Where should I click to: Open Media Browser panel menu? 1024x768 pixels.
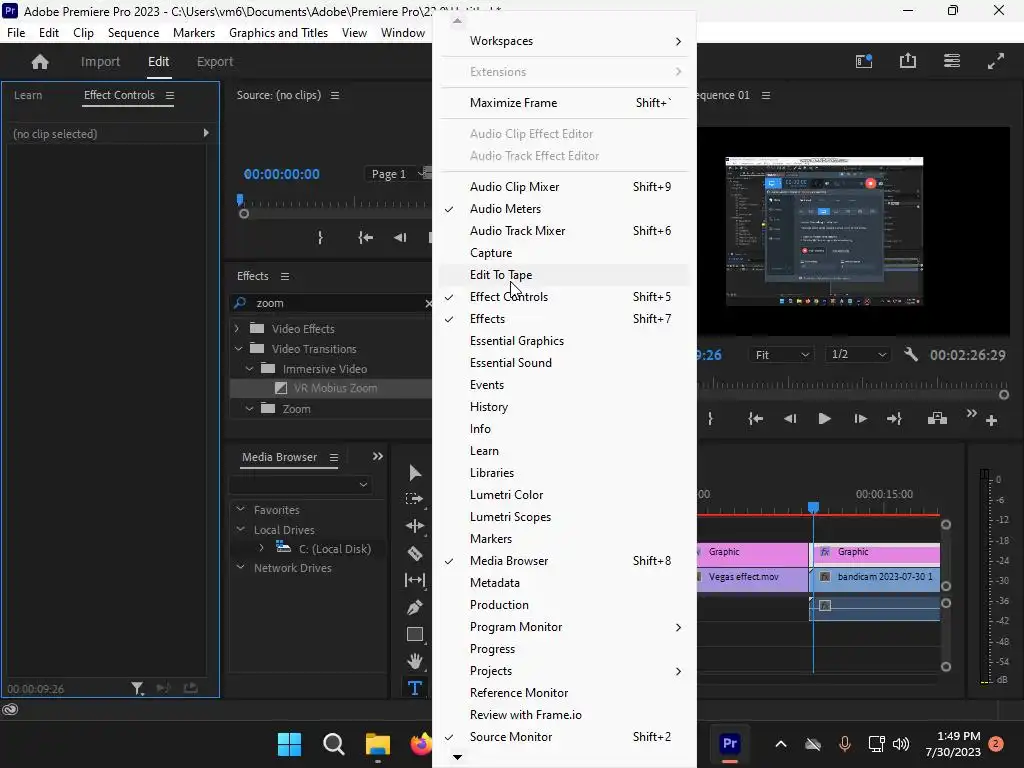[x=334, y=458]
